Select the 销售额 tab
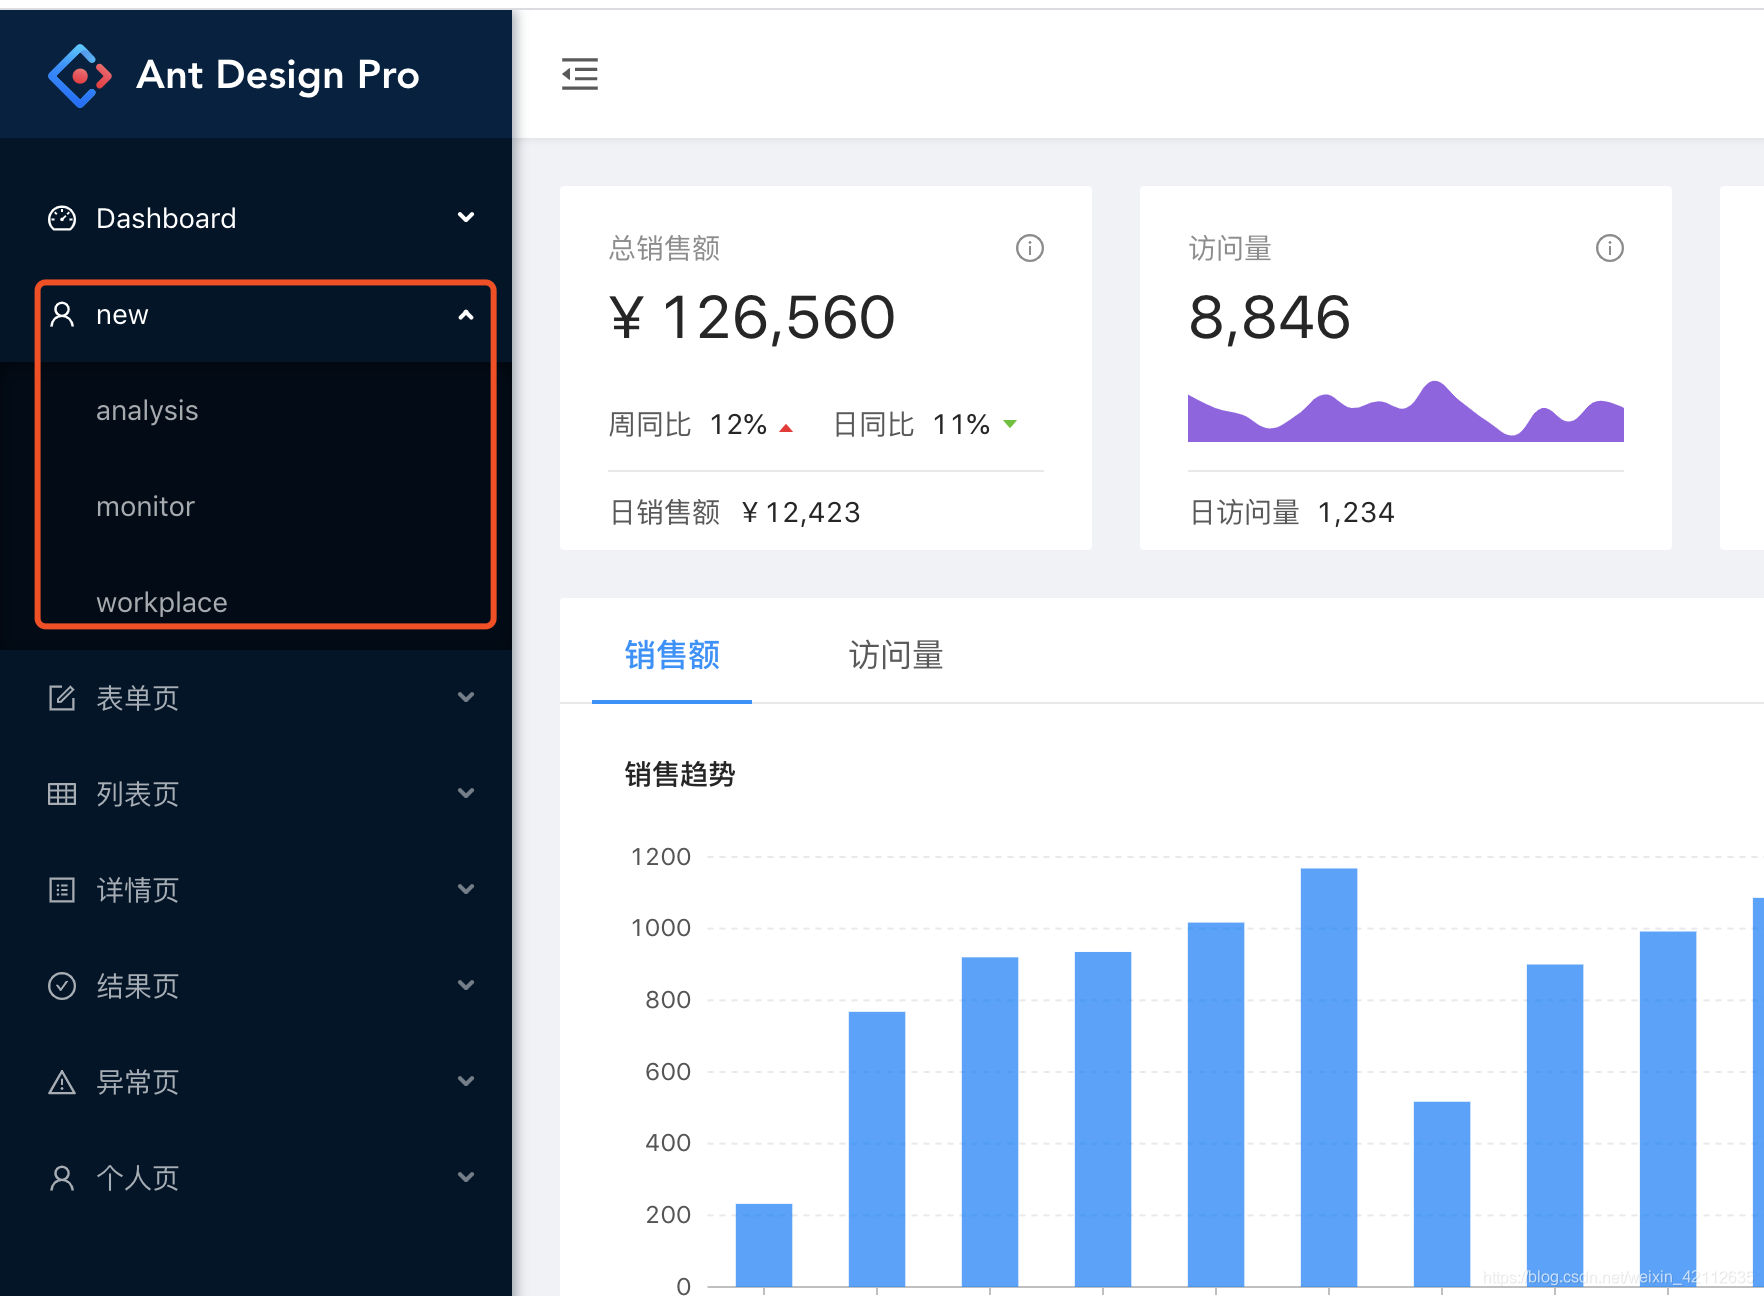The width and height of the screenshot is (1764, 1296). (672, 655)
